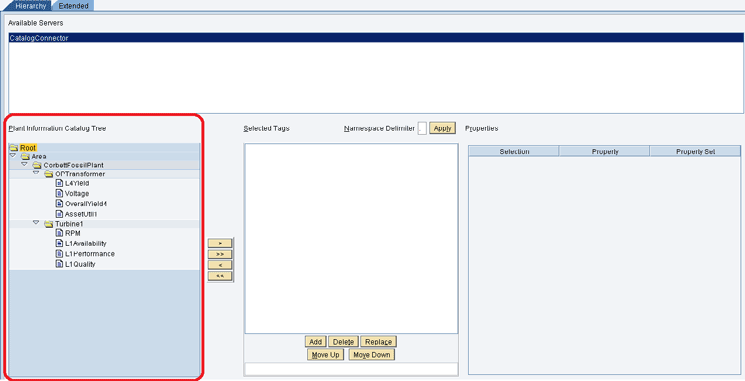Select the L1Availability tag label
This screenshot has height=381, width=745.
[86, 244]
